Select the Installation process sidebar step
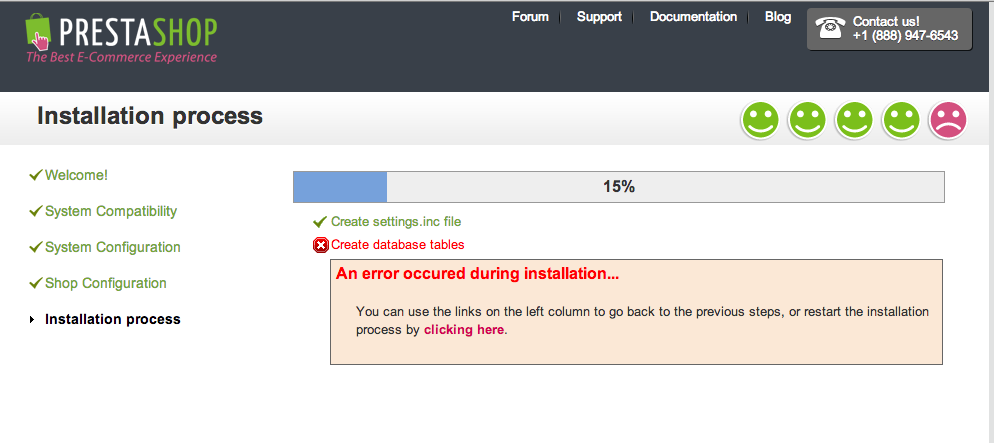The height and width of the screenshot is (443, 994). tap(113, 319)
